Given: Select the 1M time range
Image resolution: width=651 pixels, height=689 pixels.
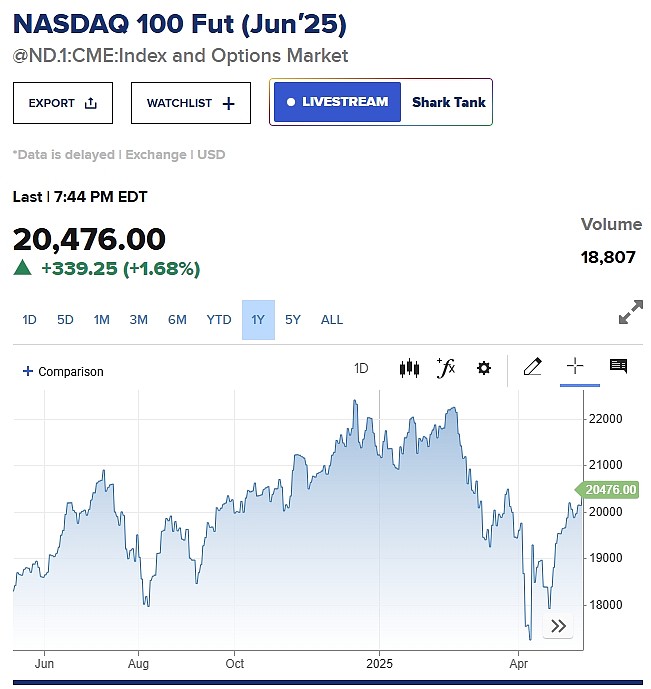Looking at the screenshot, I should [101, 319].
